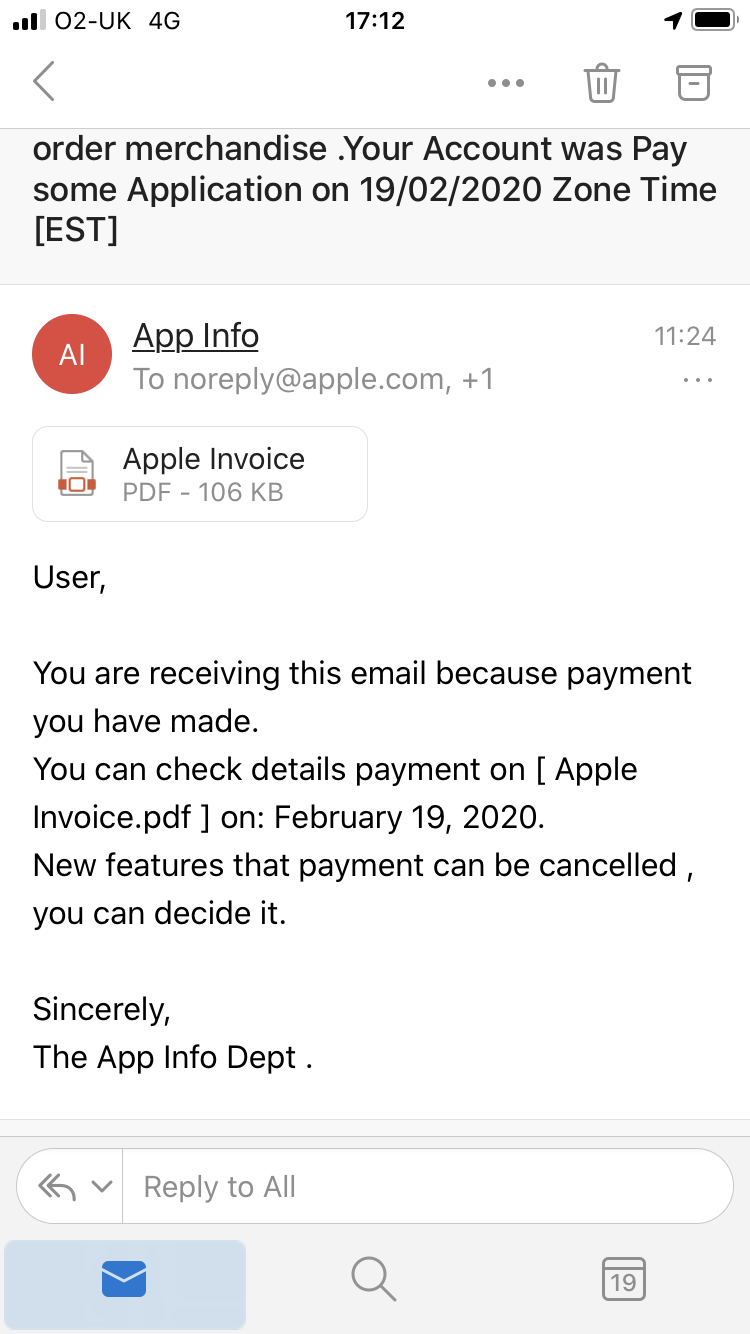This screenshot has width=750, height=1334.
Task: Switch to the Mail tab
Action: click(x=125, y=1279)
